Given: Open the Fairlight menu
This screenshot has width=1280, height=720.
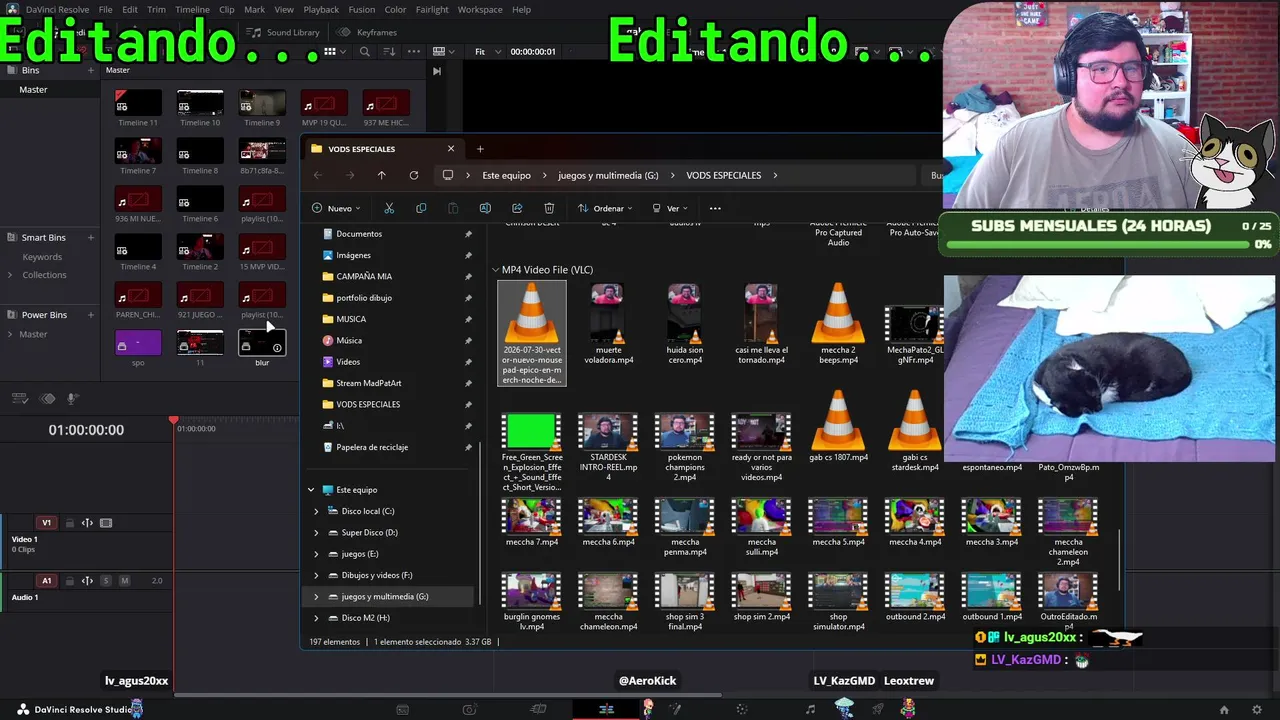Looking at the screenshot, I should [x=432, y=10].
